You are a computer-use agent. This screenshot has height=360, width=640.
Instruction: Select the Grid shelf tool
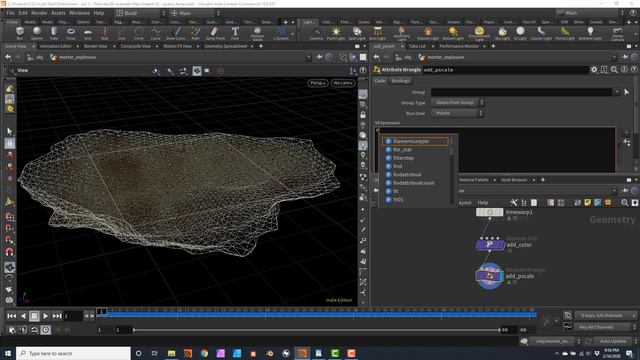88,33
